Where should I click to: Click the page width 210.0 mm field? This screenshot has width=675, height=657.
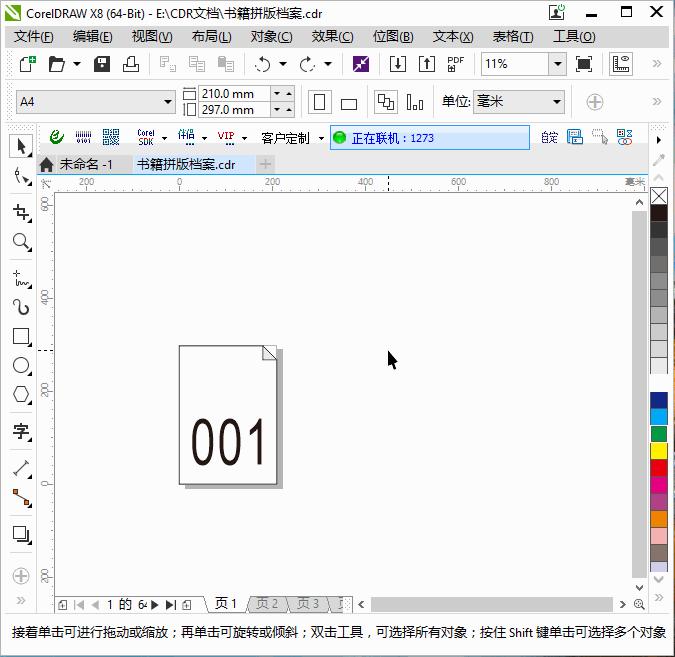pyautogui.click(x=234, y=94)
